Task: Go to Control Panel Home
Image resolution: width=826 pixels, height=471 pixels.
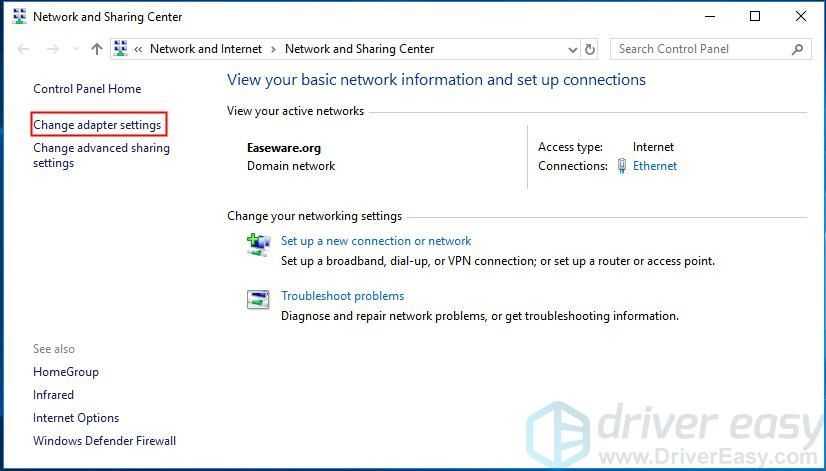Action: tap(87, 89)
